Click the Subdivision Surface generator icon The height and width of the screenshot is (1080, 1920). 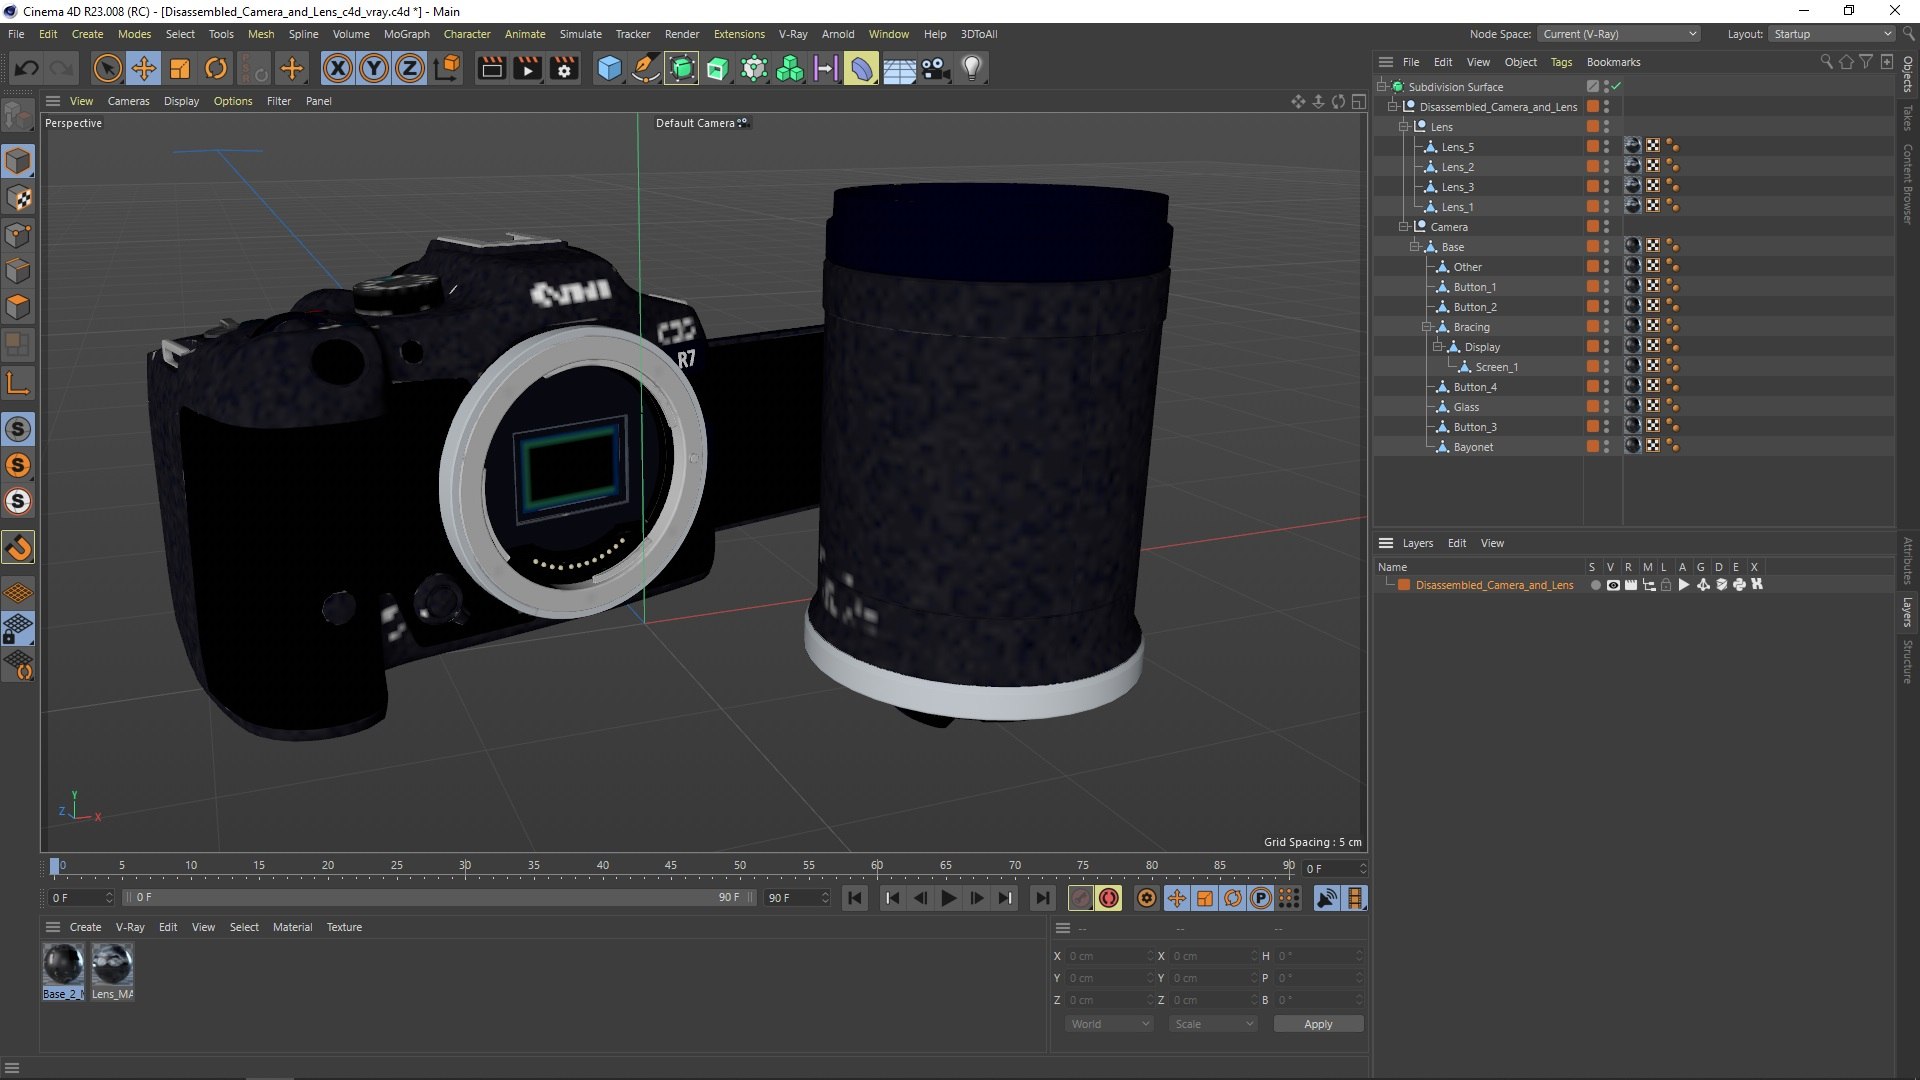coord(682,68)
